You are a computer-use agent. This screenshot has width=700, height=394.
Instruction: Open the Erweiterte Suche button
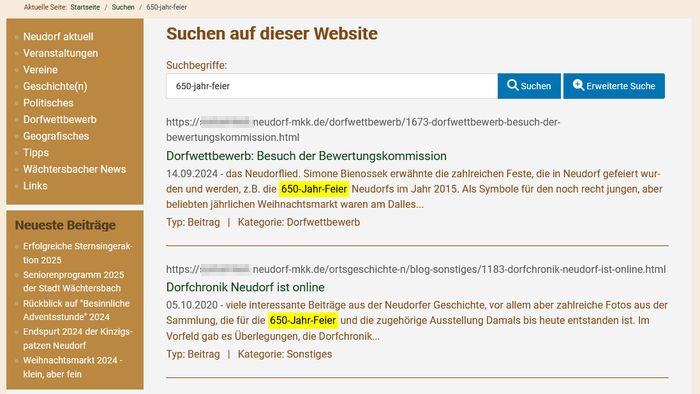click(614, 86)
